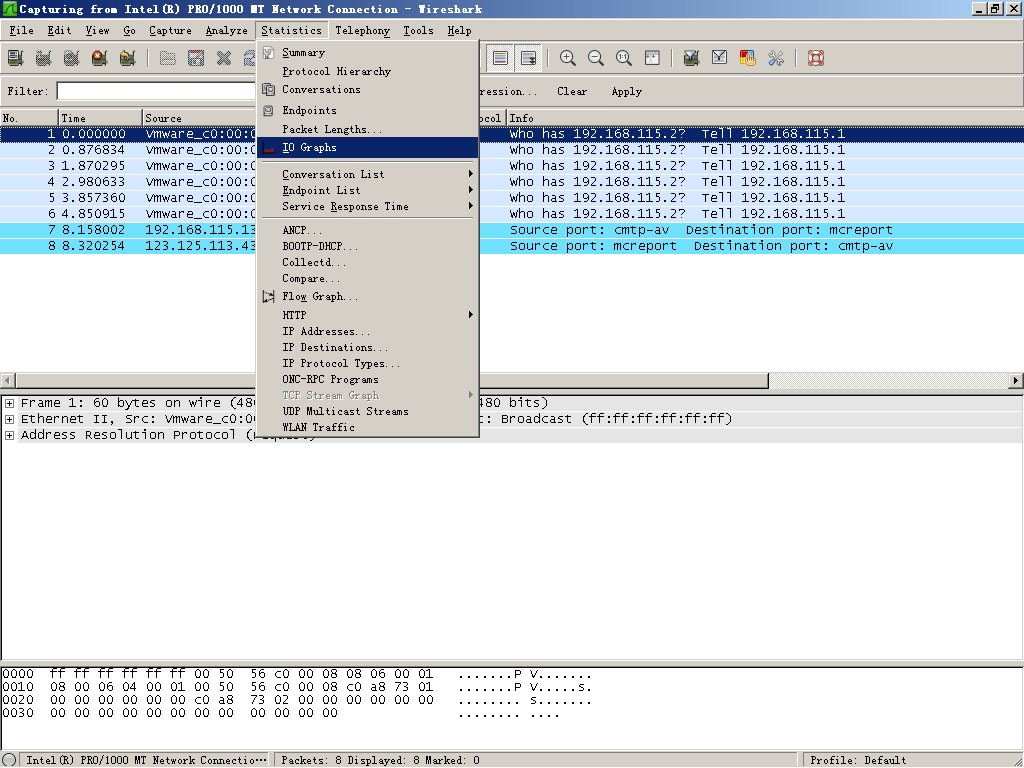Click the expert info circle in status bar
The image size is (1024, 768).
point(9,760)
